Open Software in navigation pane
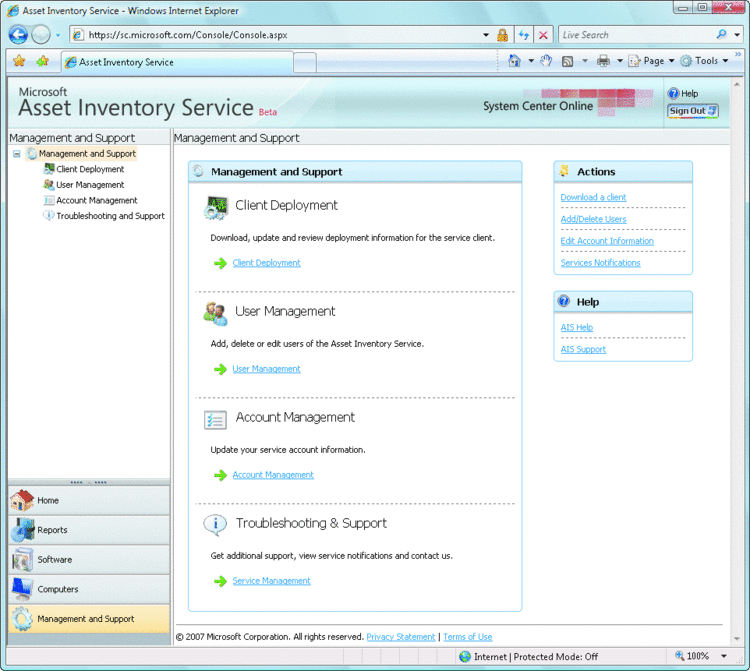This screenshot has height=671, width=750. pyautogui.click(x=89, y=560)
